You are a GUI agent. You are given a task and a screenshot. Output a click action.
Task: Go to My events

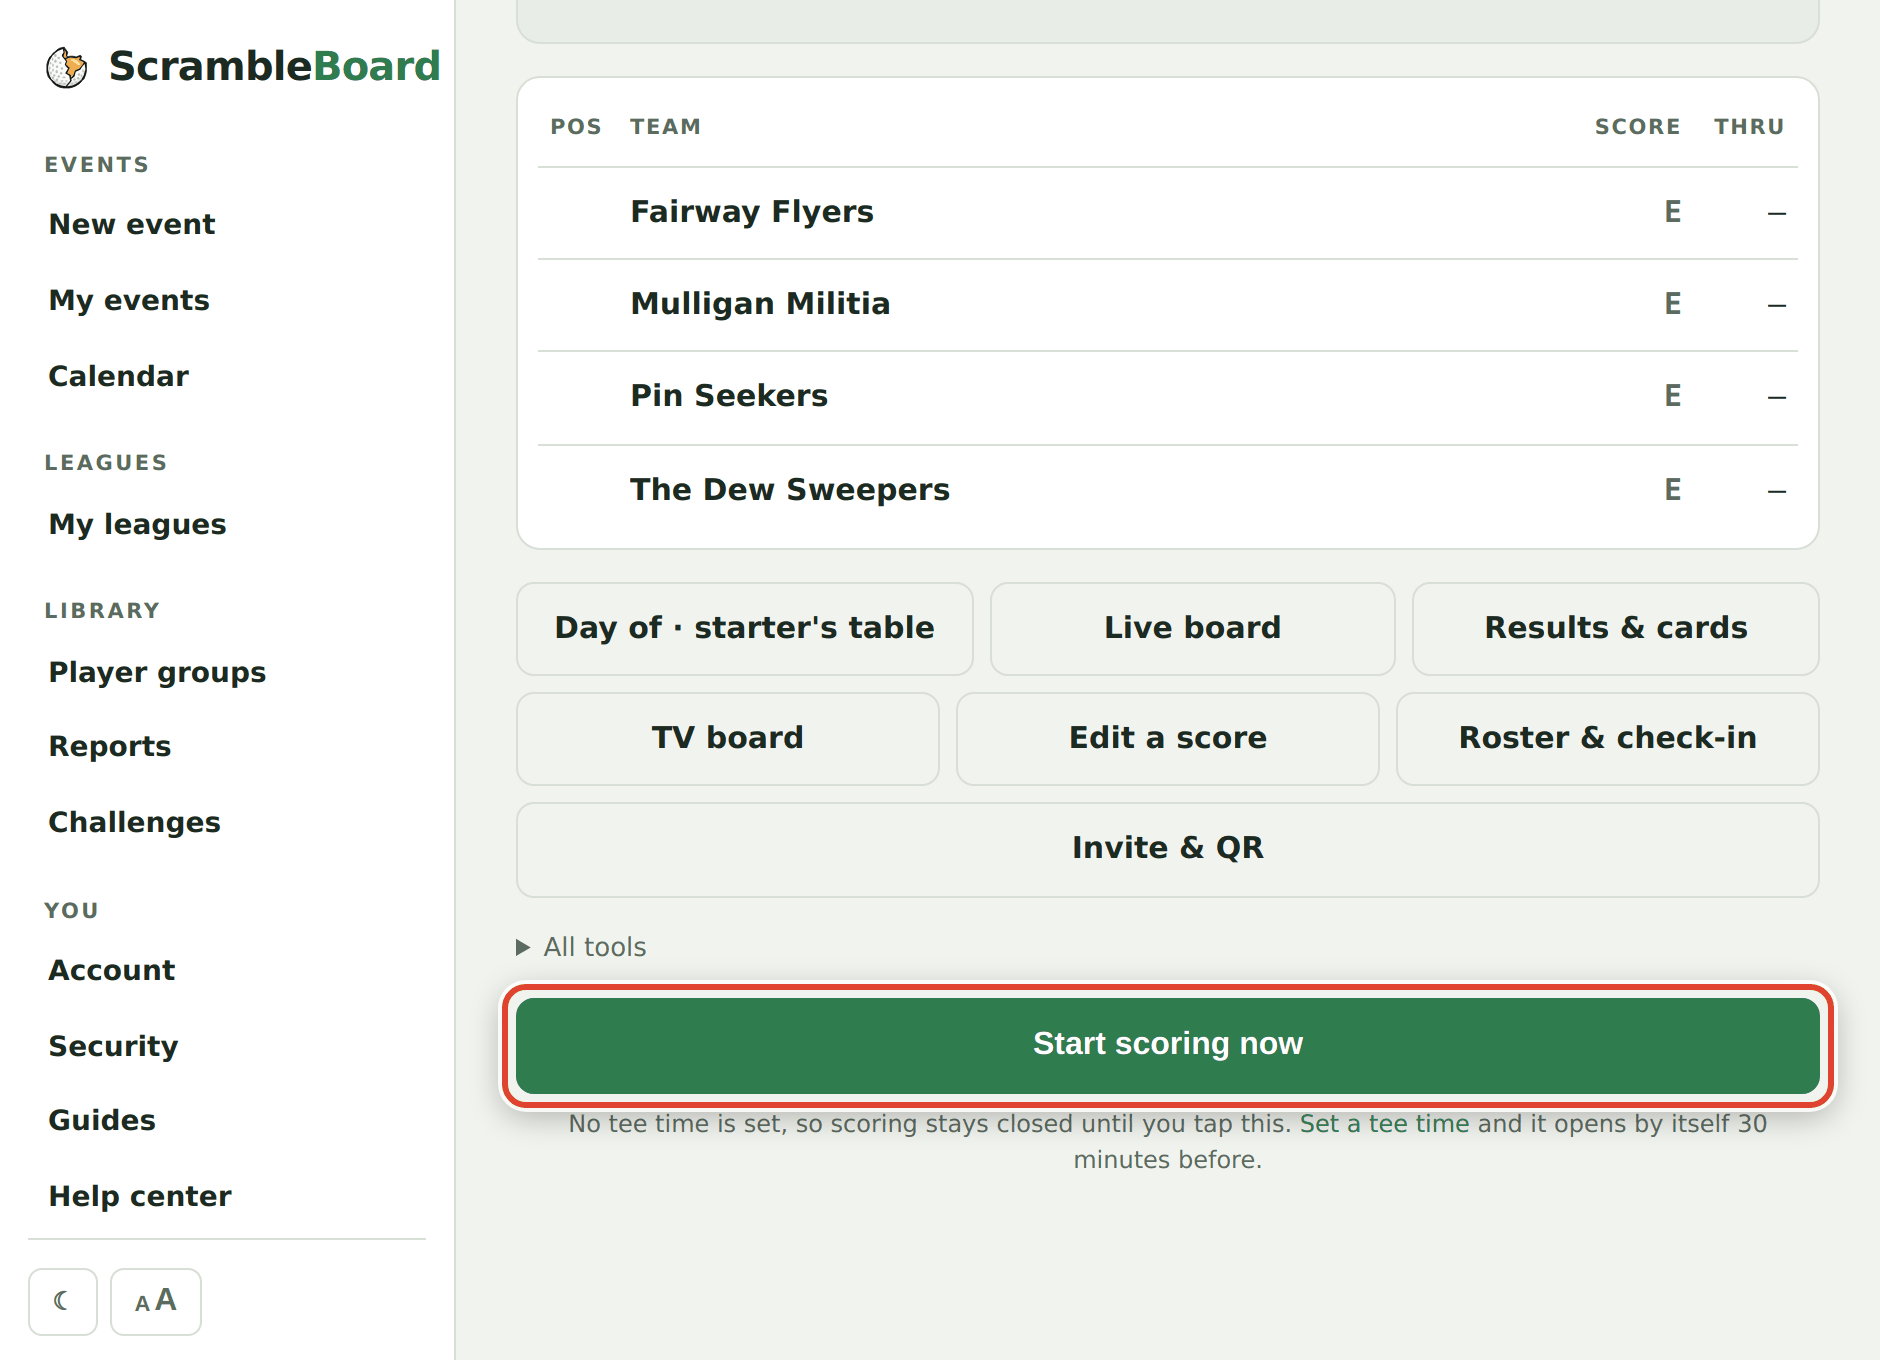point(129,300)
